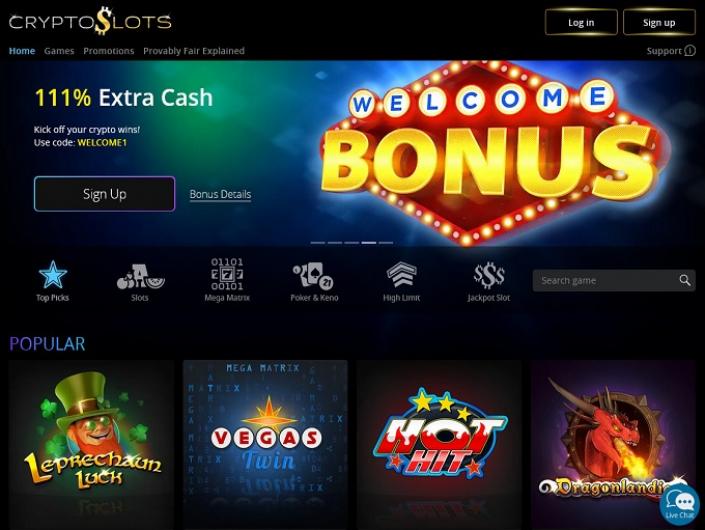705x530 pixels.
Task: Click the Support info icon
Action: 690,51
